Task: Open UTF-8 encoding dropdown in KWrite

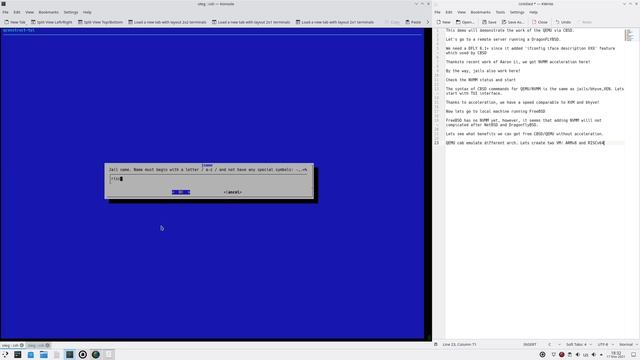Action: [x=606, y=344]
